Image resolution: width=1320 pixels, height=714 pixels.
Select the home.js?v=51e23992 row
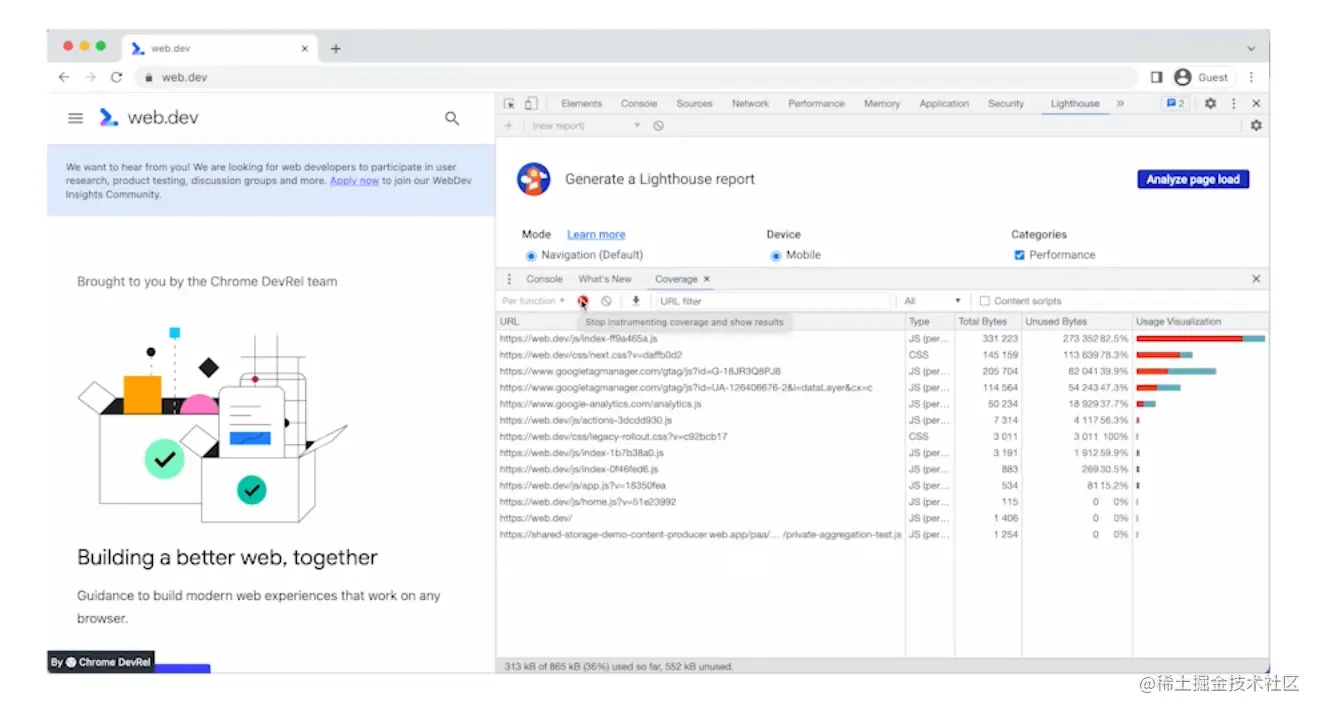(882, 502)
